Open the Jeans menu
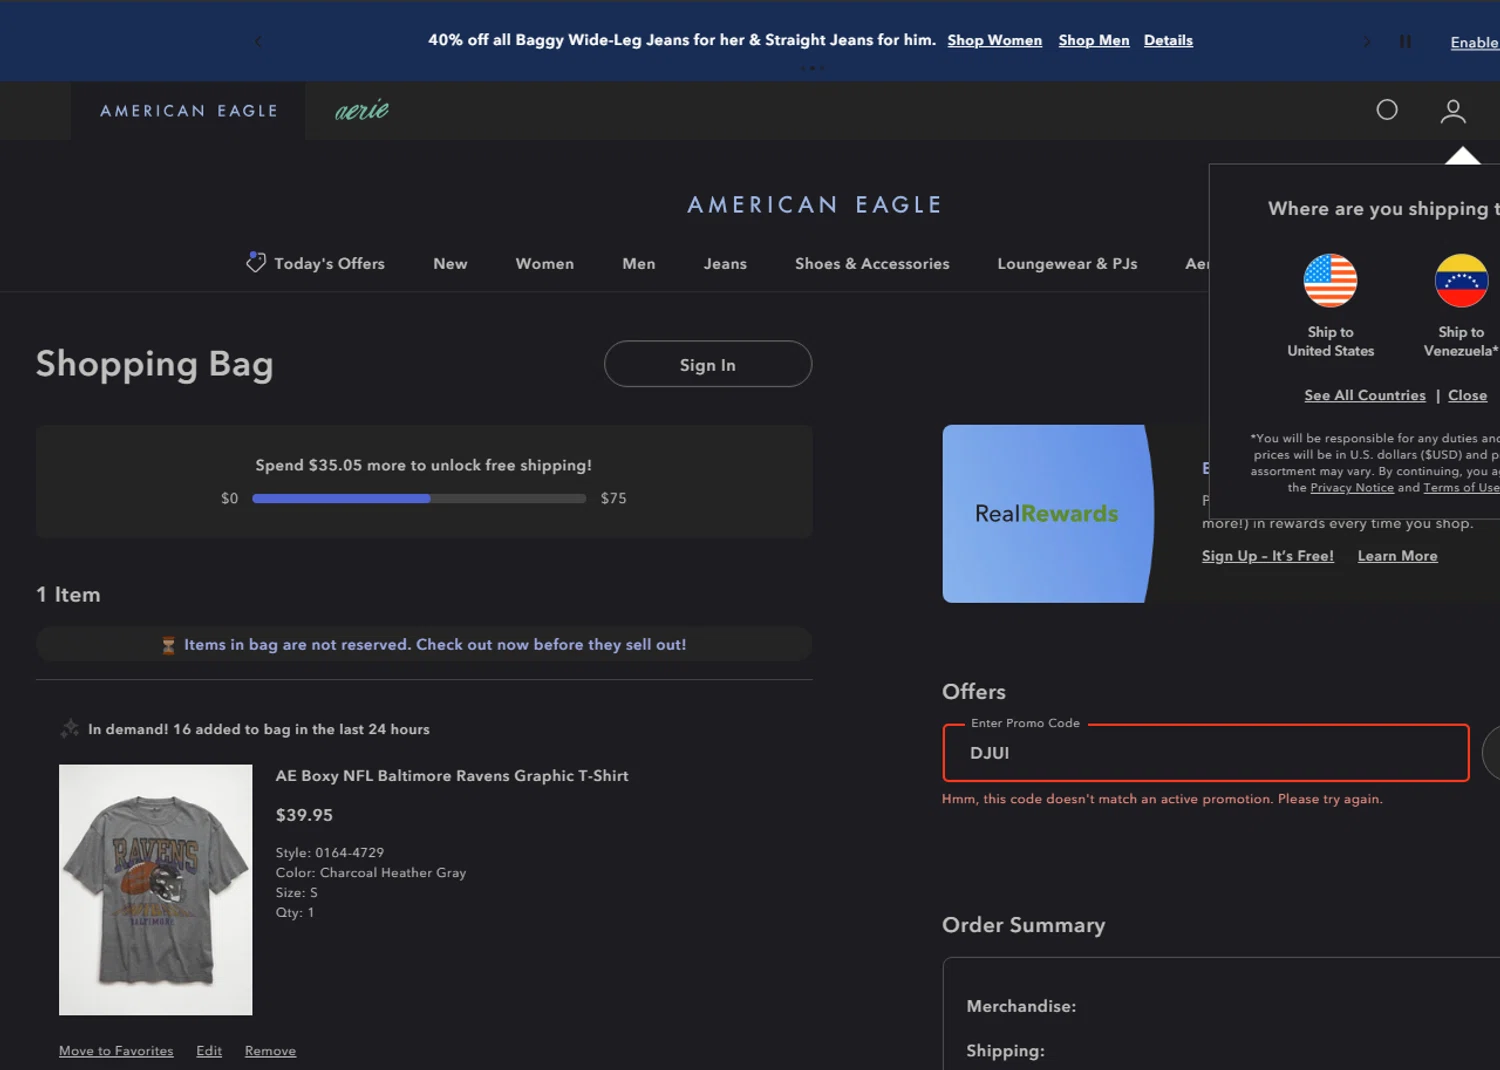 725,264
